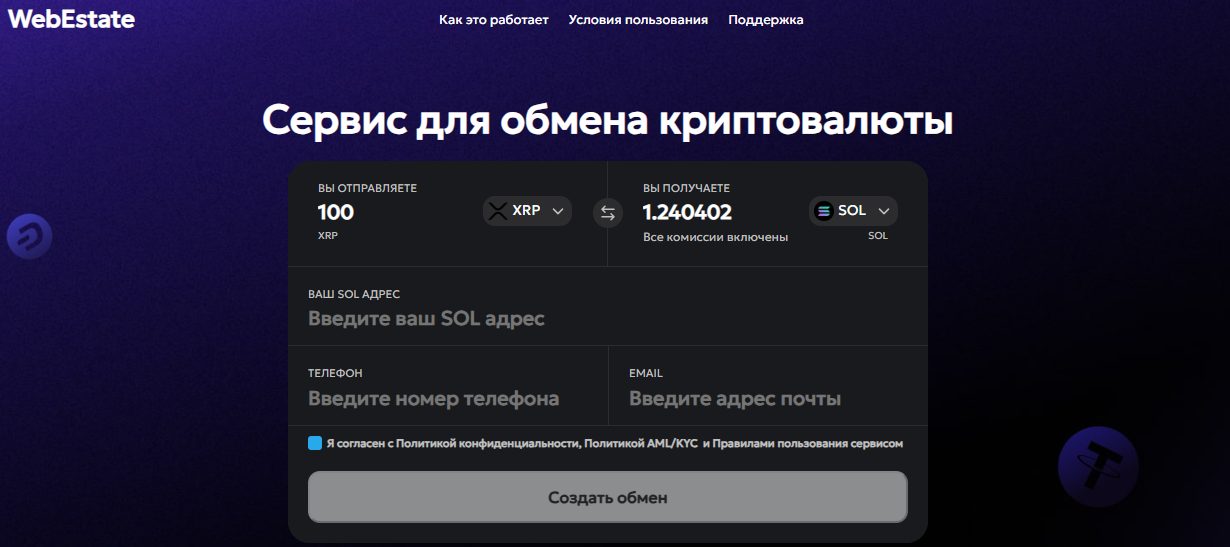Open the Как это работает page
The height and width of the screenshot is (547, 1230).
point(494,20)
